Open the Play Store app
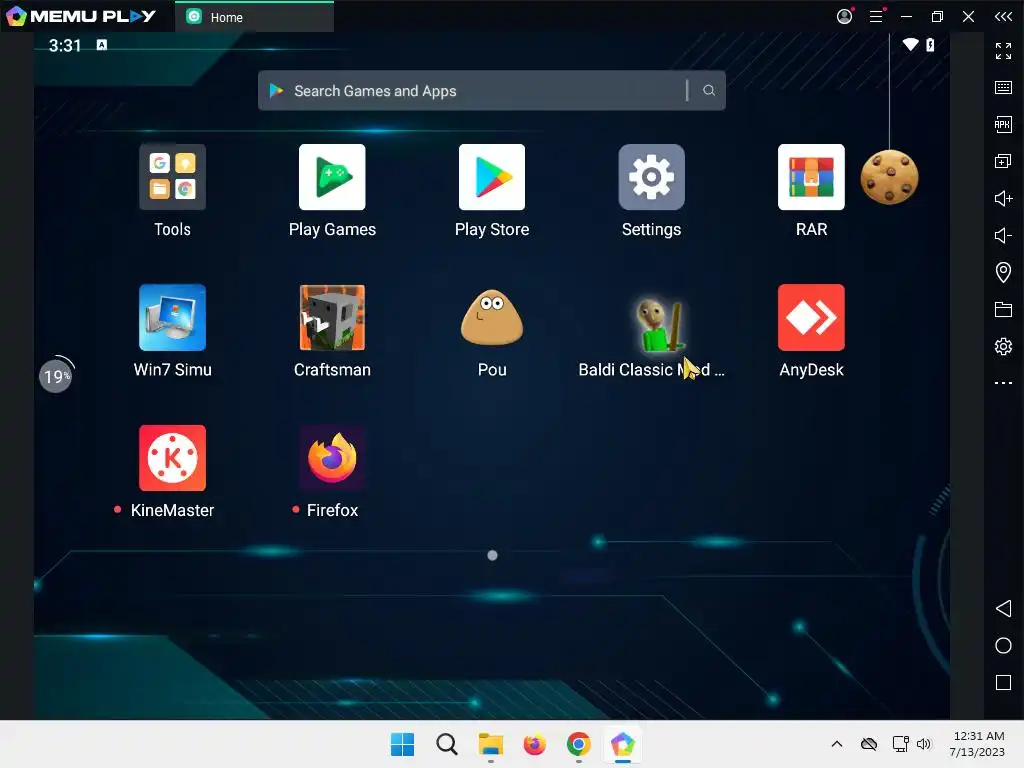This screenshot has width=1024, height=768. click(492, 177)
